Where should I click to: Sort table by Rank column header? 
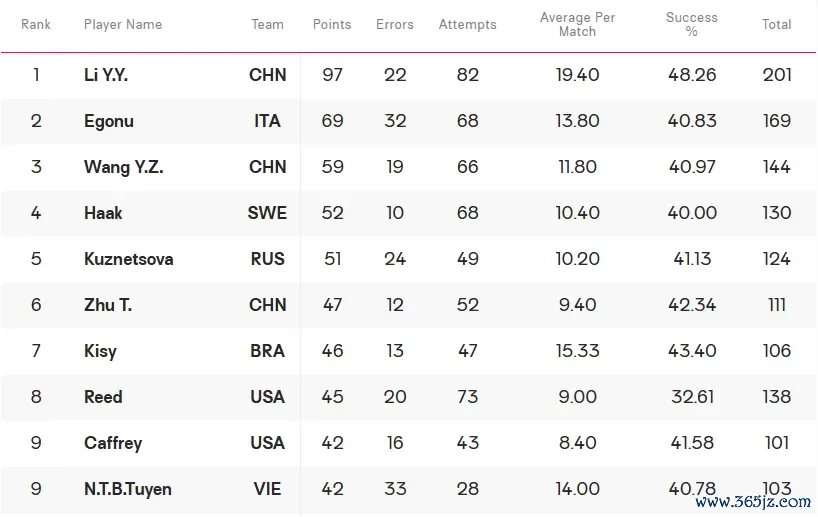[x=35, y=25]
